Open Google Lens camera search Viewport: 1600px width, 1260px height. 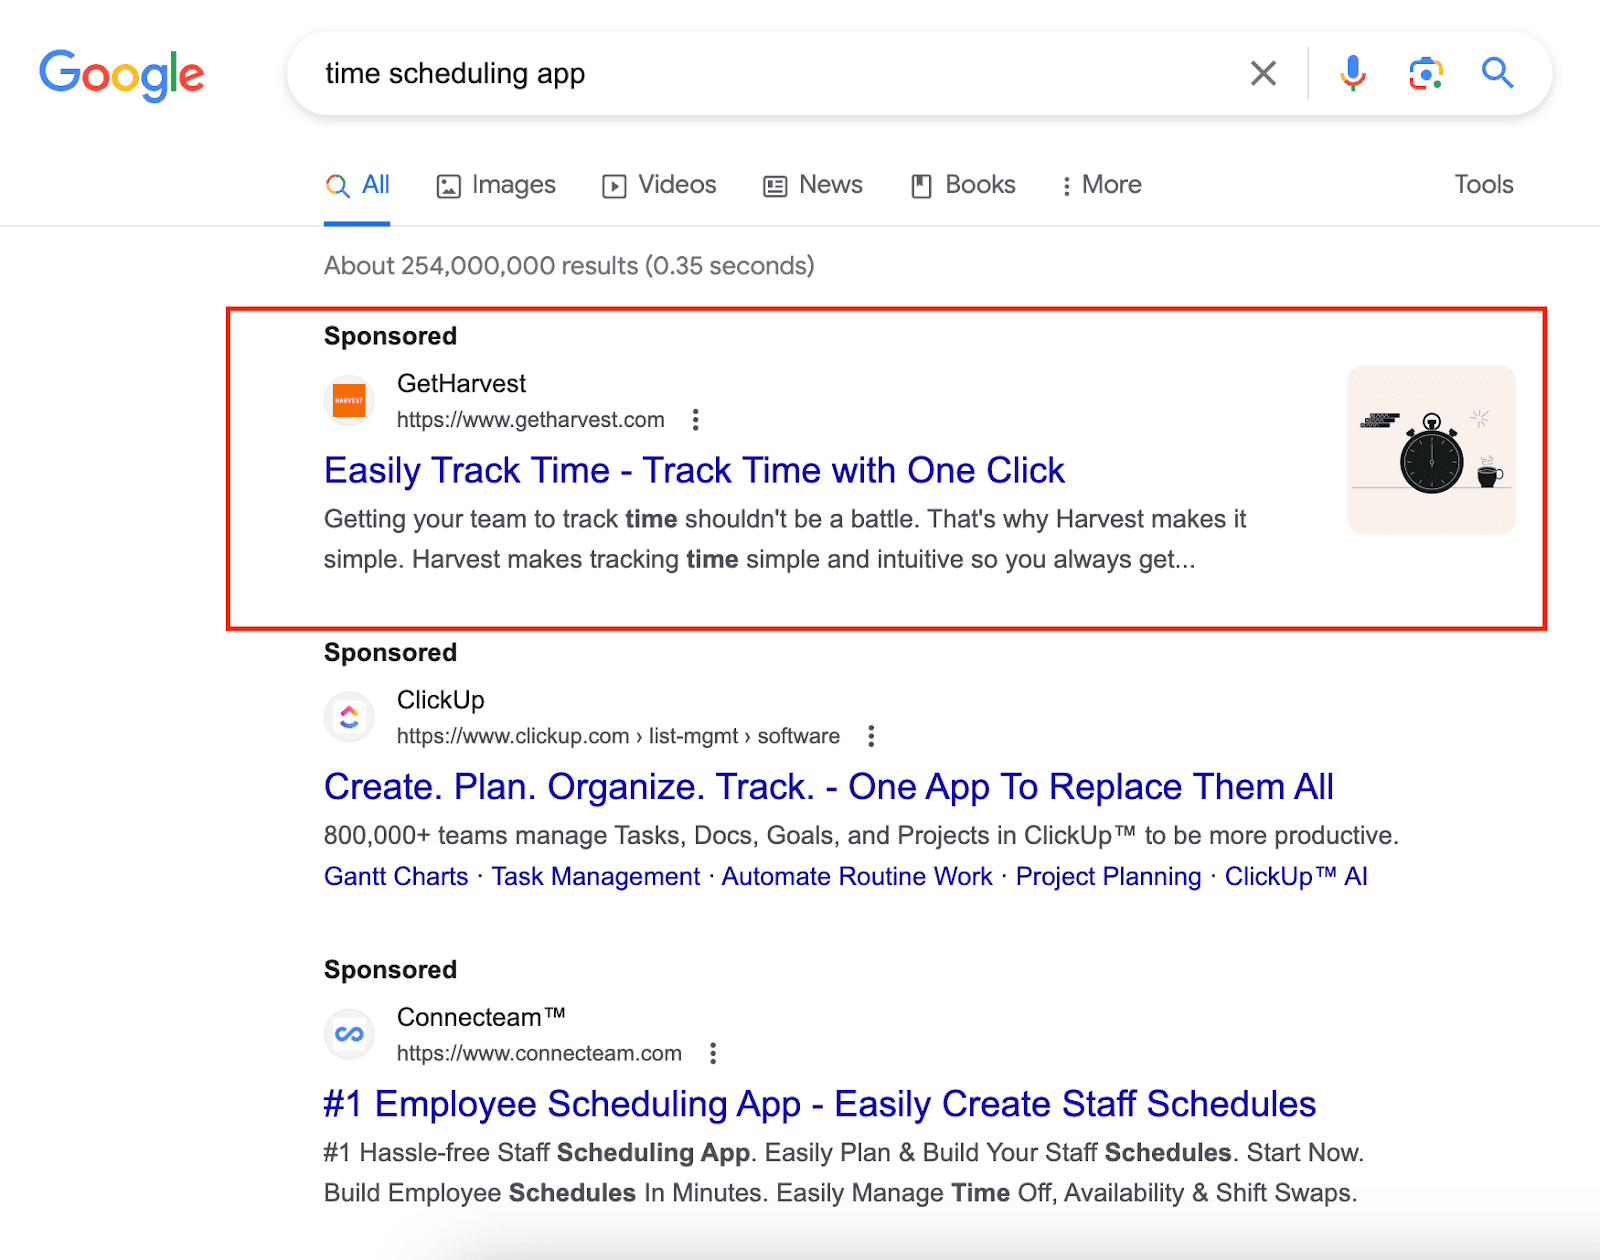point(1425,73)
